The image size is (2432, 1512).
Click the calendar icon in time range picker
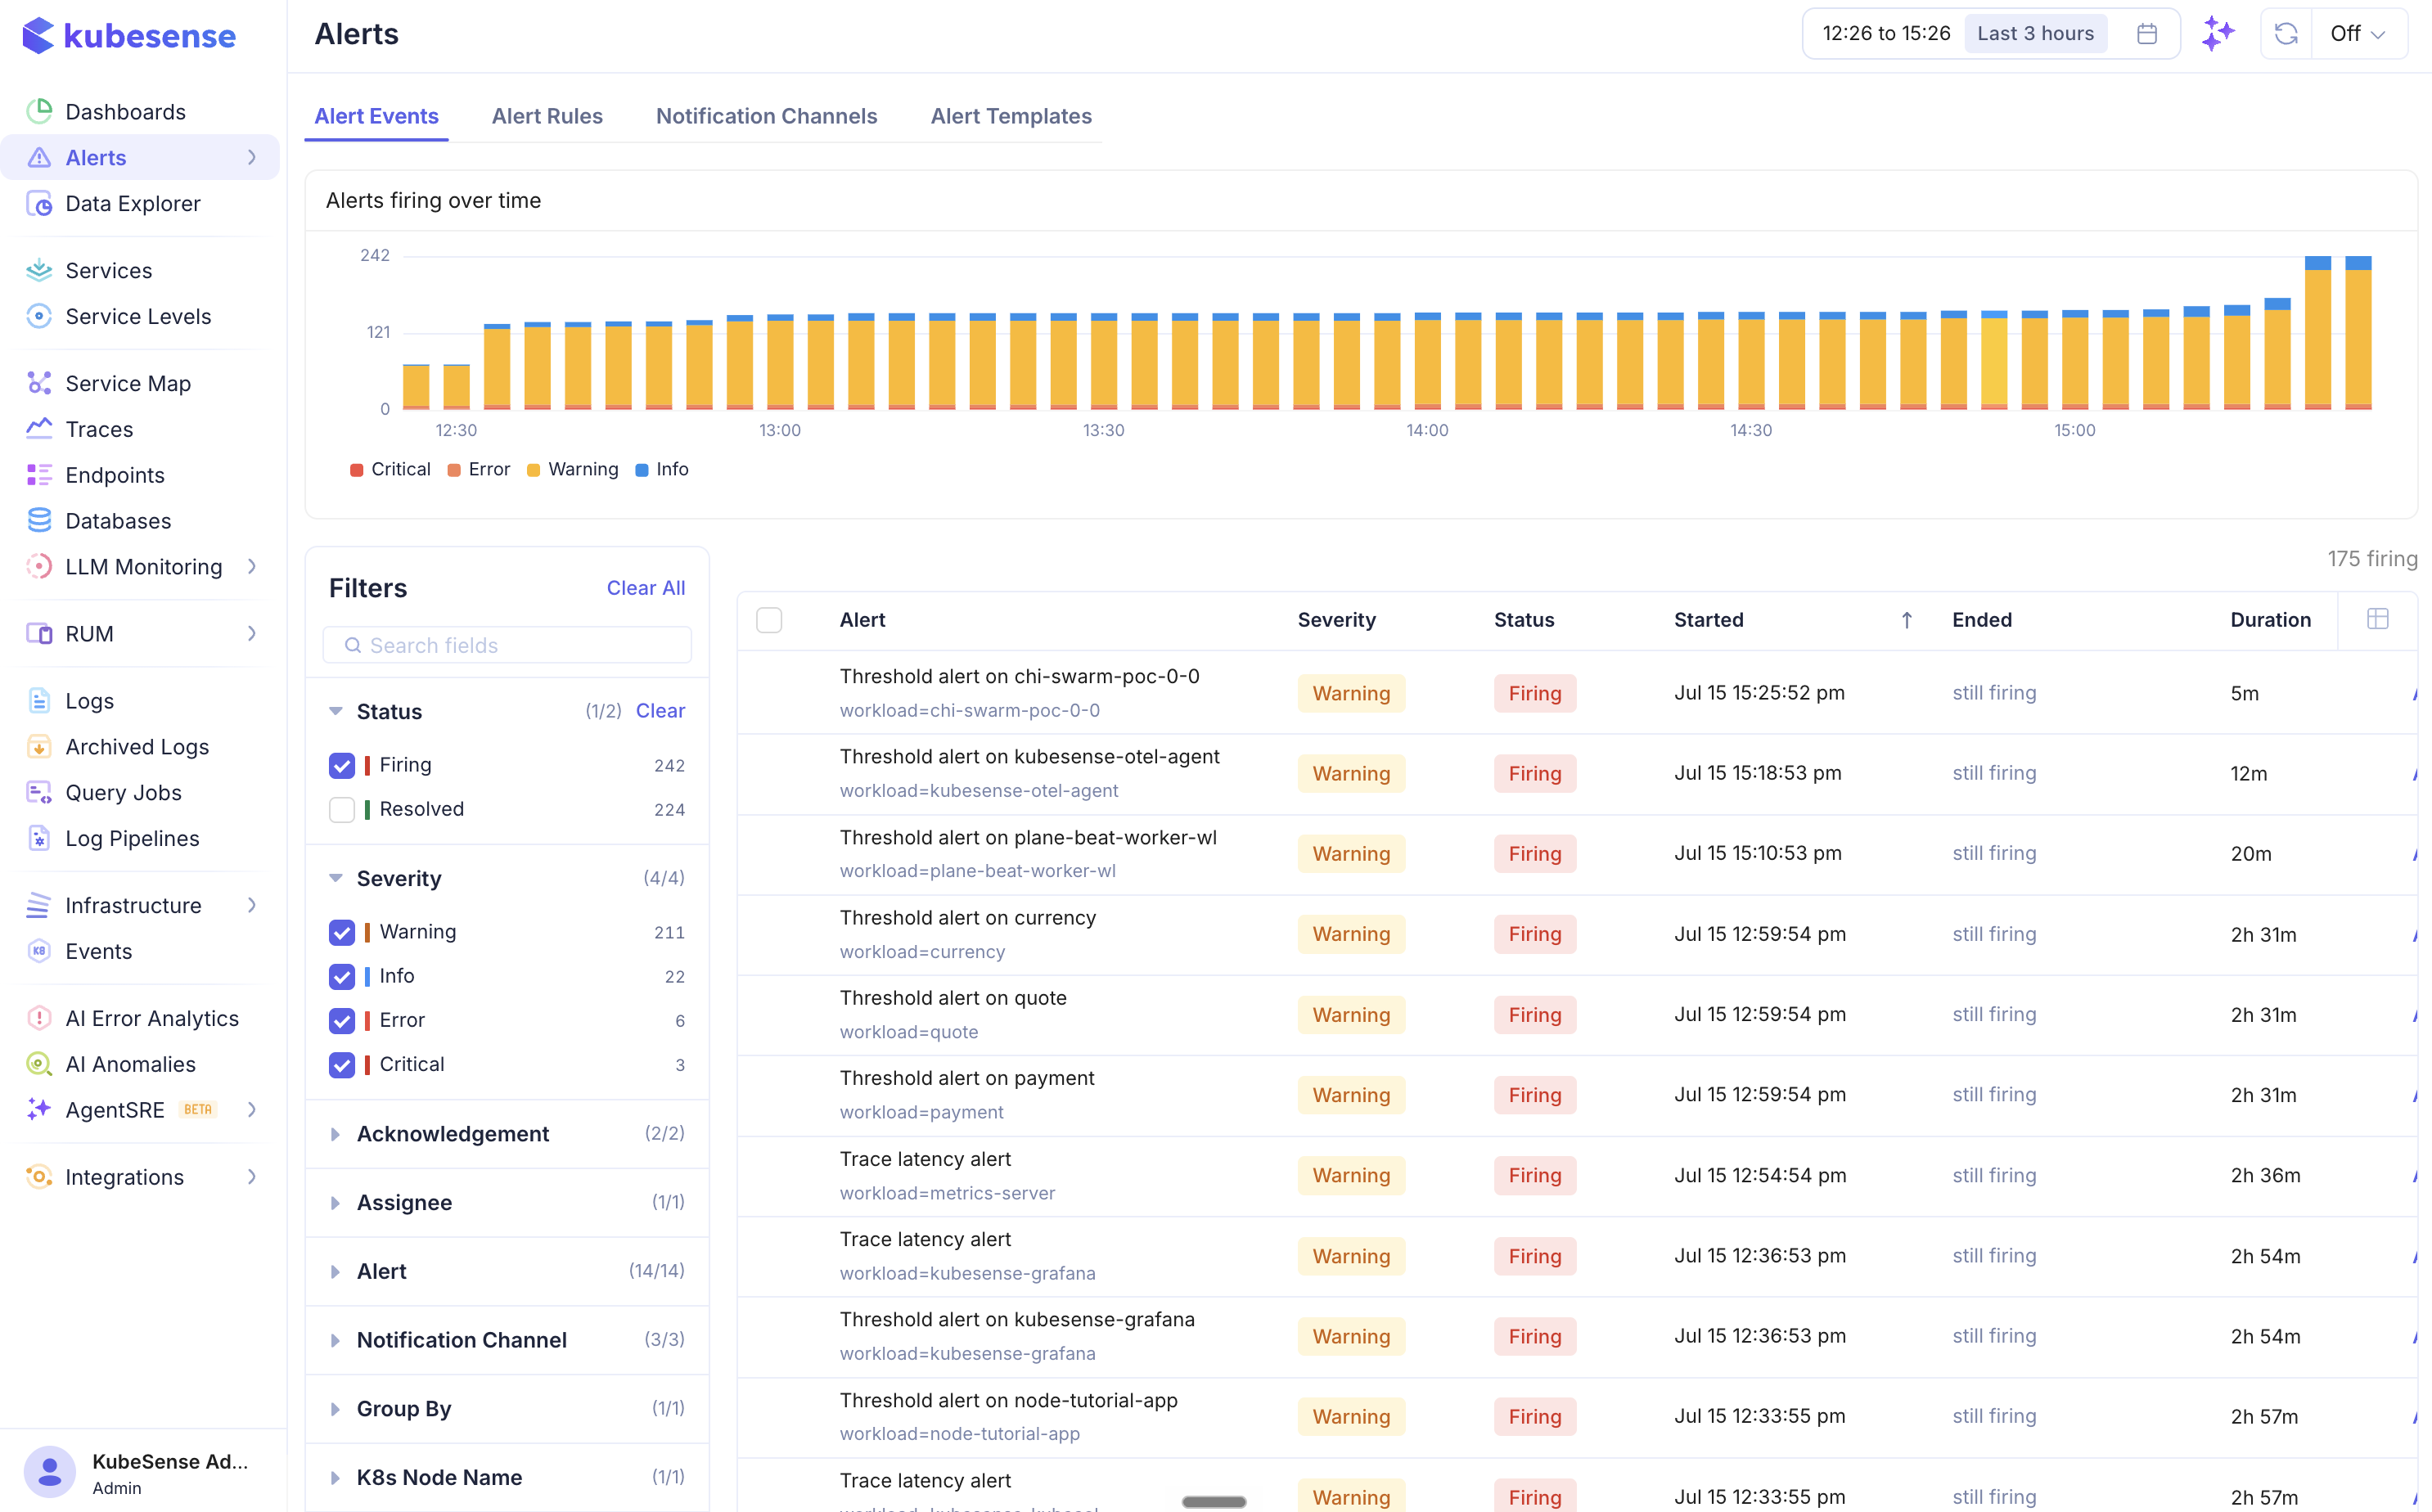(x=2146, y=33)
